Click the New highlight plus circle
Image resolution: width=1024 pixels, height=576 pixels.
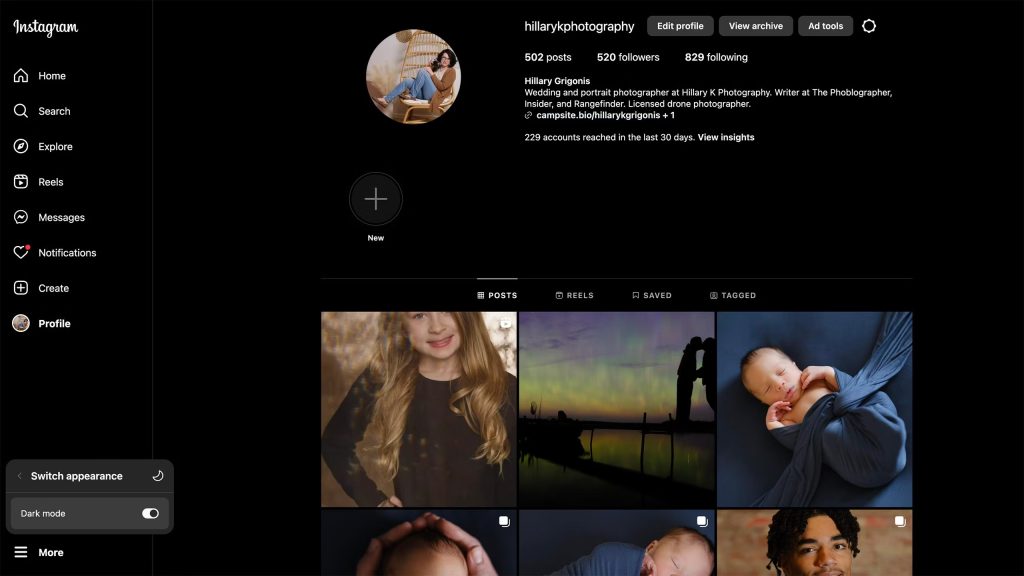tap(375, 198)
